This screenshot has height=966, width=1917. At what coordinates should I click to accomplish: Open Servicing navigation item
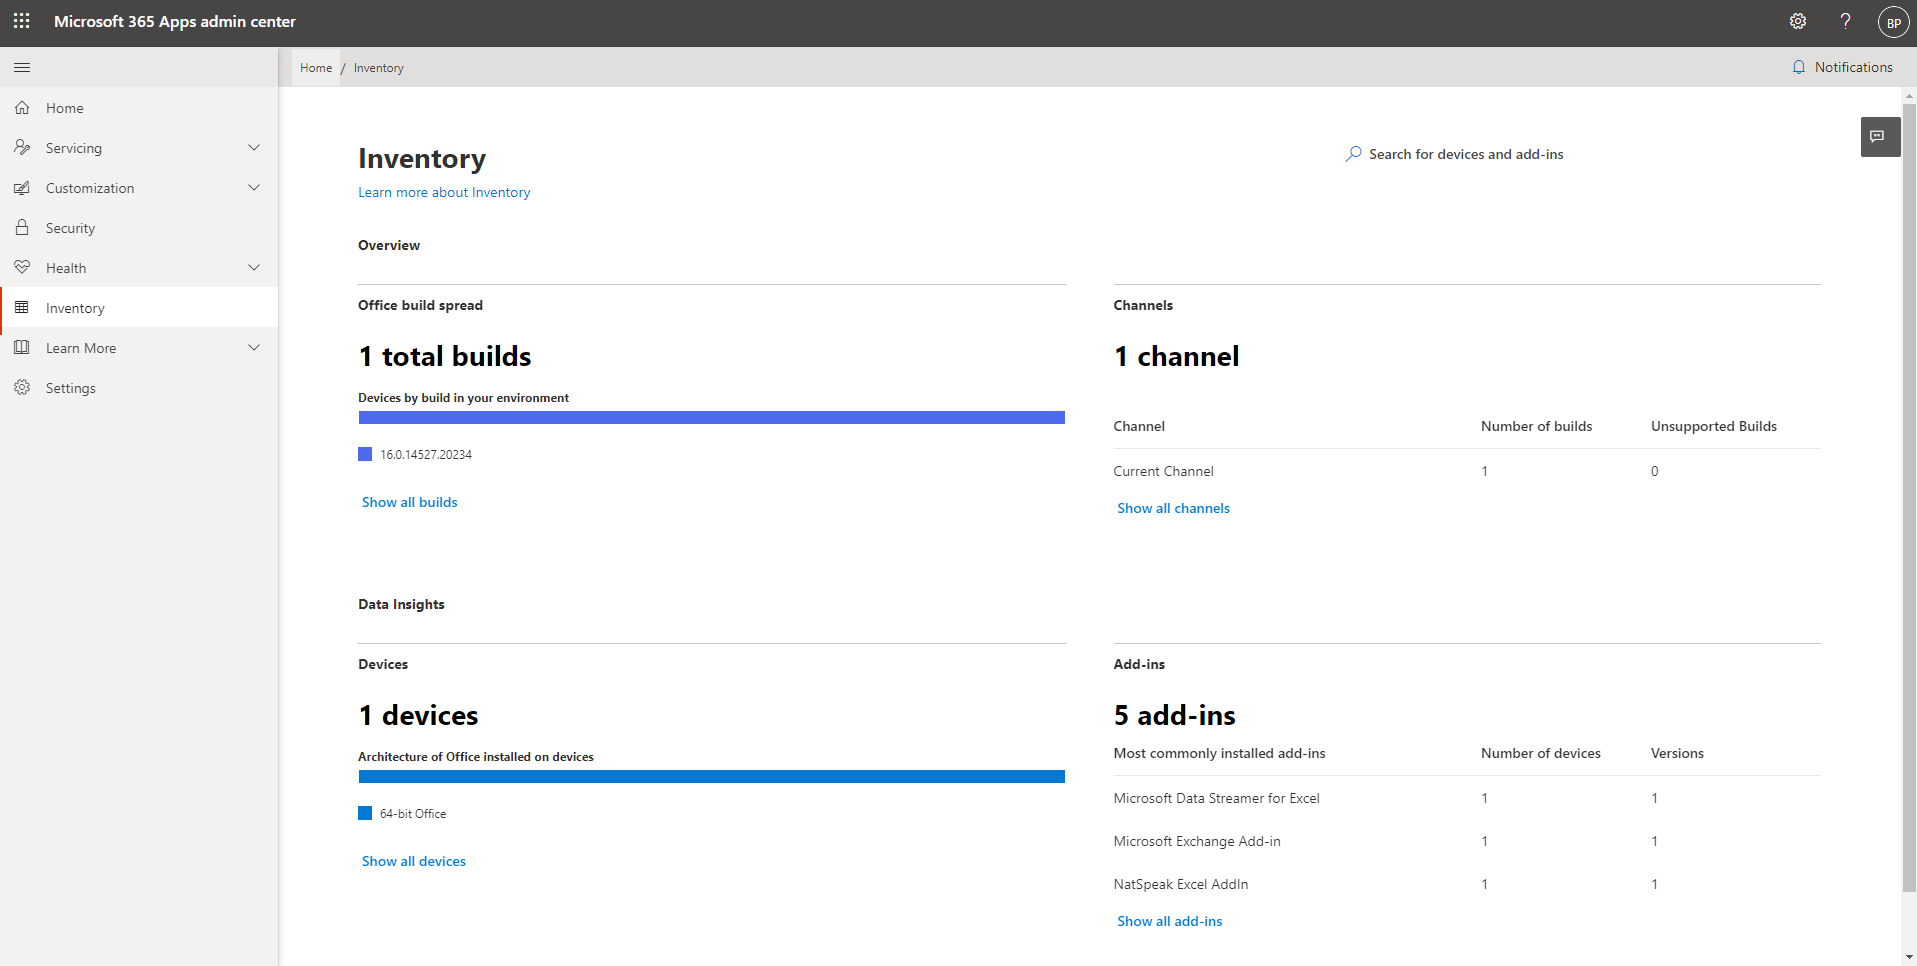click(139, 147)
